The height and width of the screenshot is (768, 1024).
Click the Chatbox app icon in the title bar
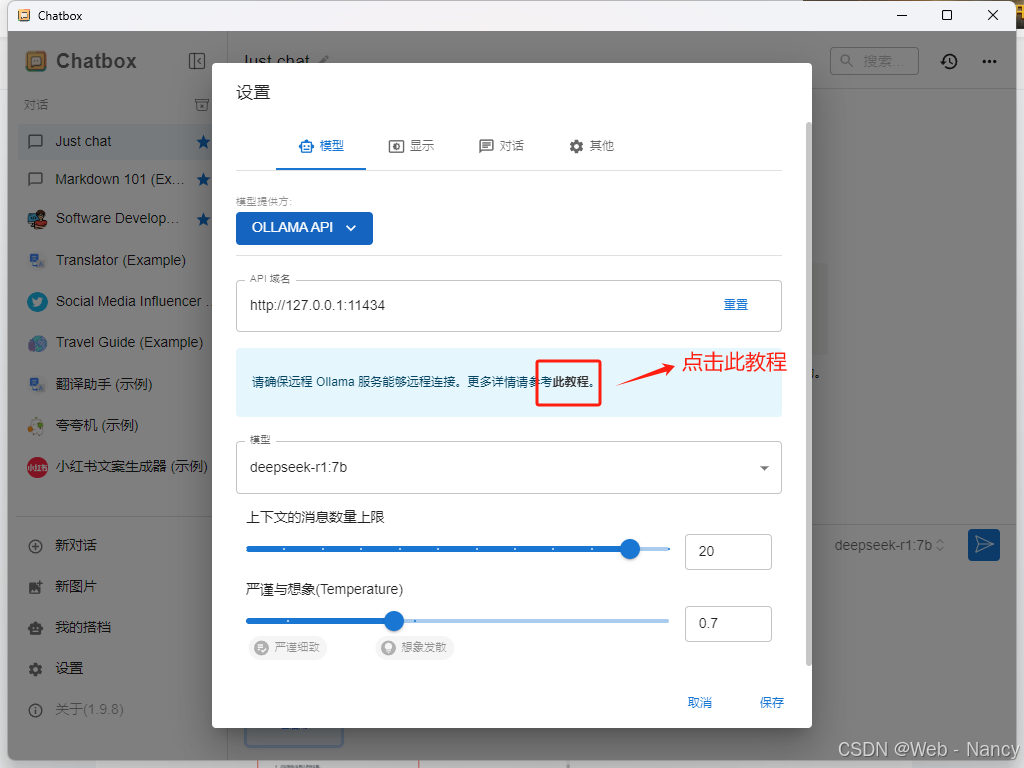(24, 15)
